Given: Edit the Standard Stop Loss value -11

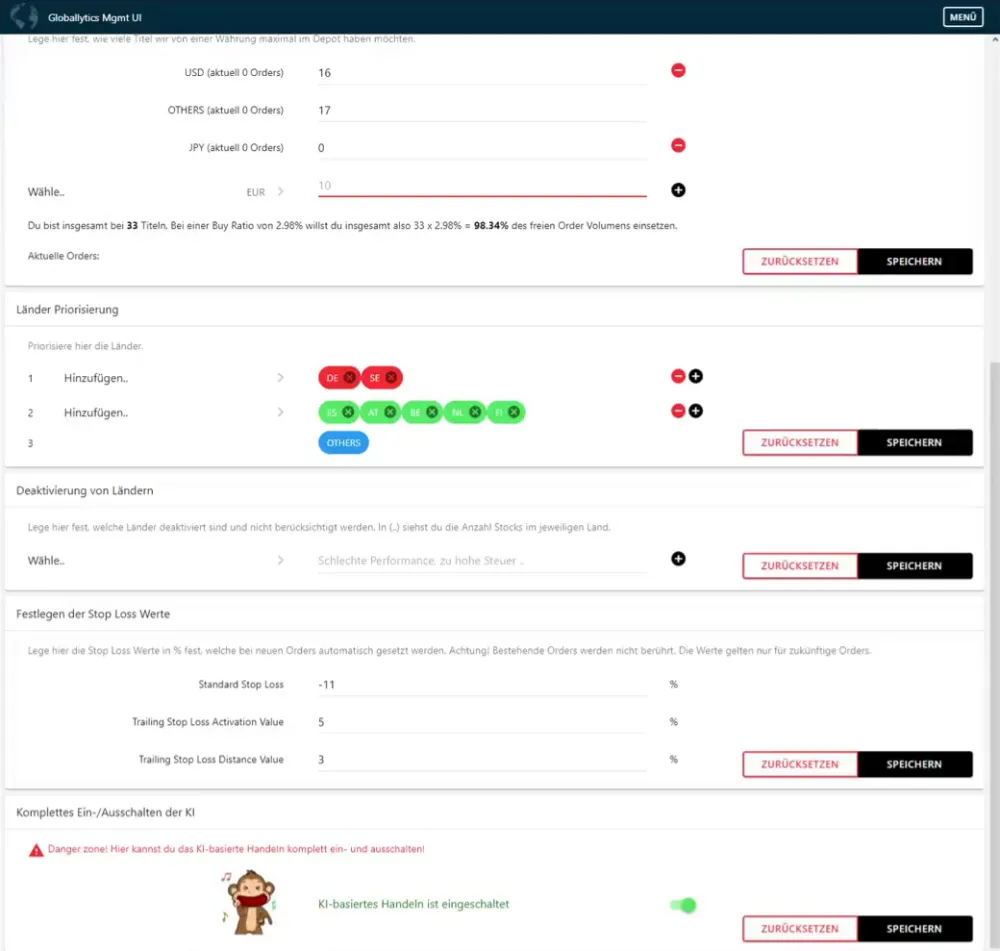Looking at the screenshot, I should [x=482, y=684].
